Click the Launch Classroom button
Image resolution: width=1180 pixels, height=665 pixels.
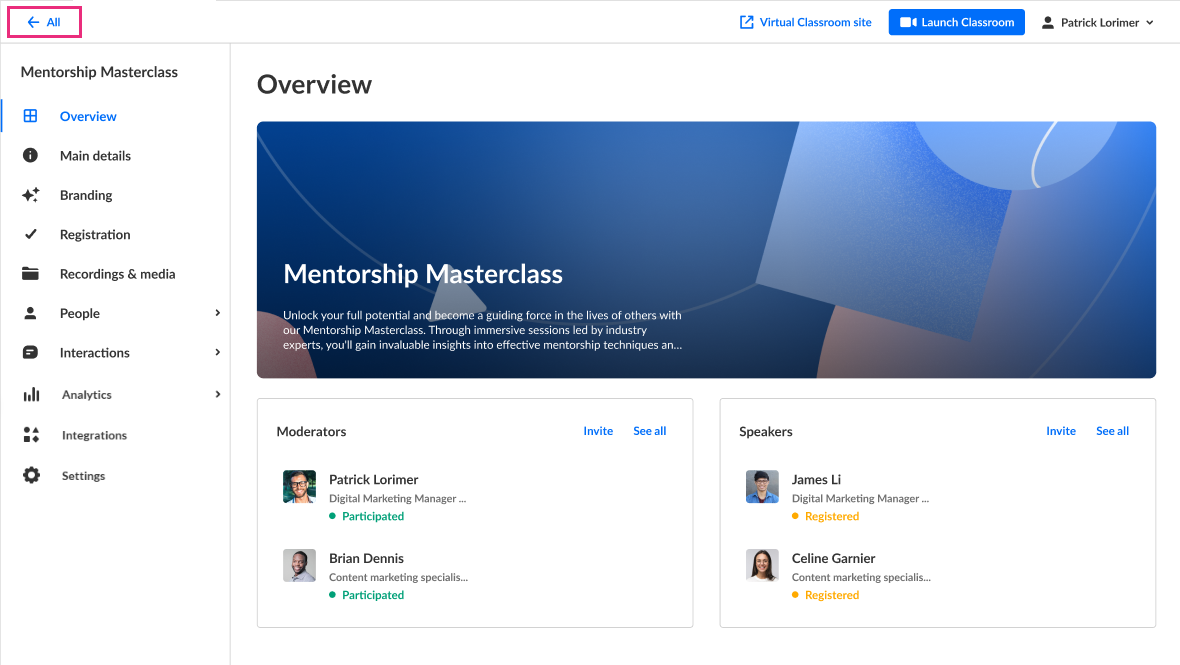(956, 22)
